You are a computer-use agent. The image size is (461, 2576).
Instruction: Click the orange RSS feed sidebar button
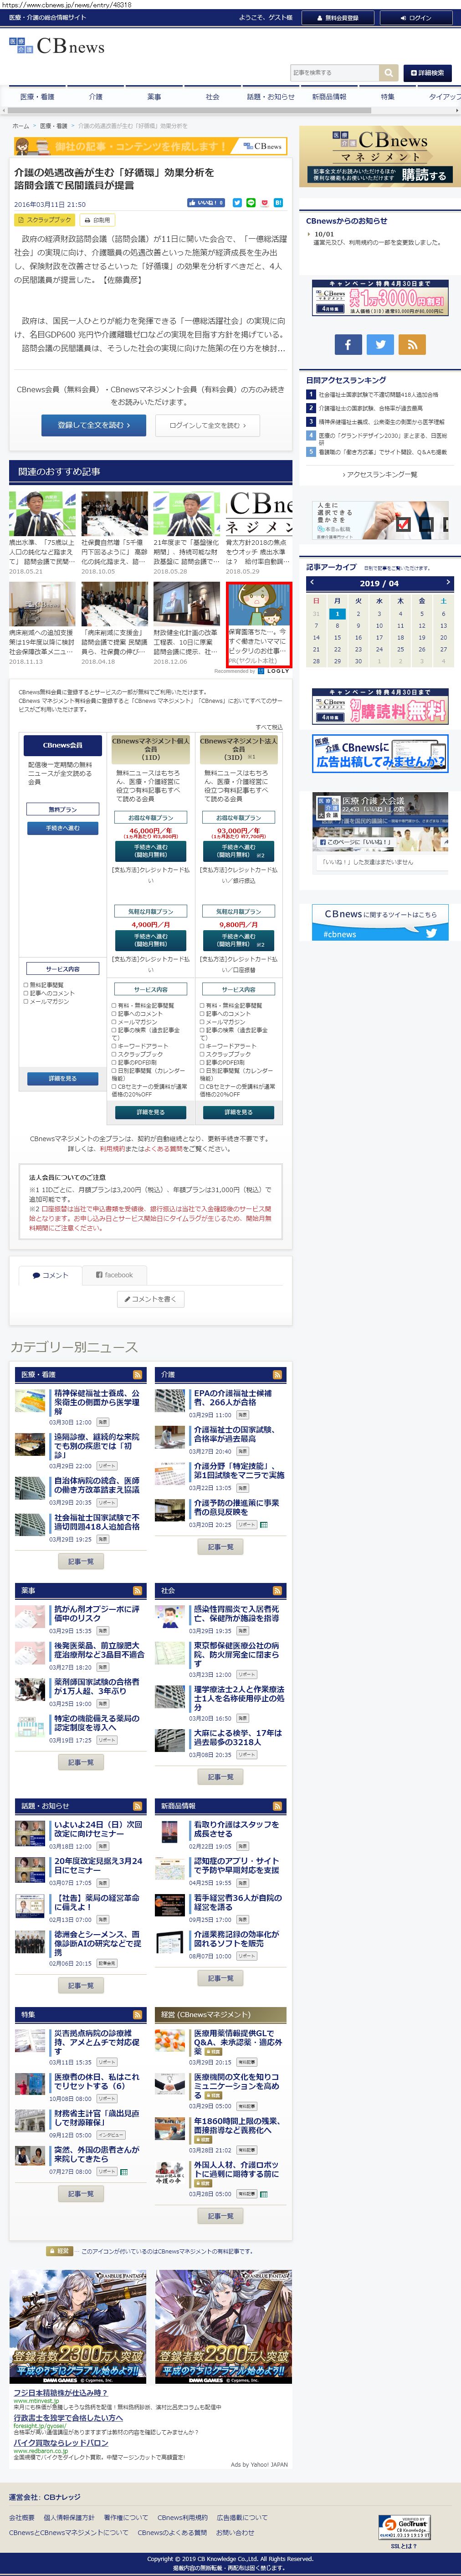point(412,344)
